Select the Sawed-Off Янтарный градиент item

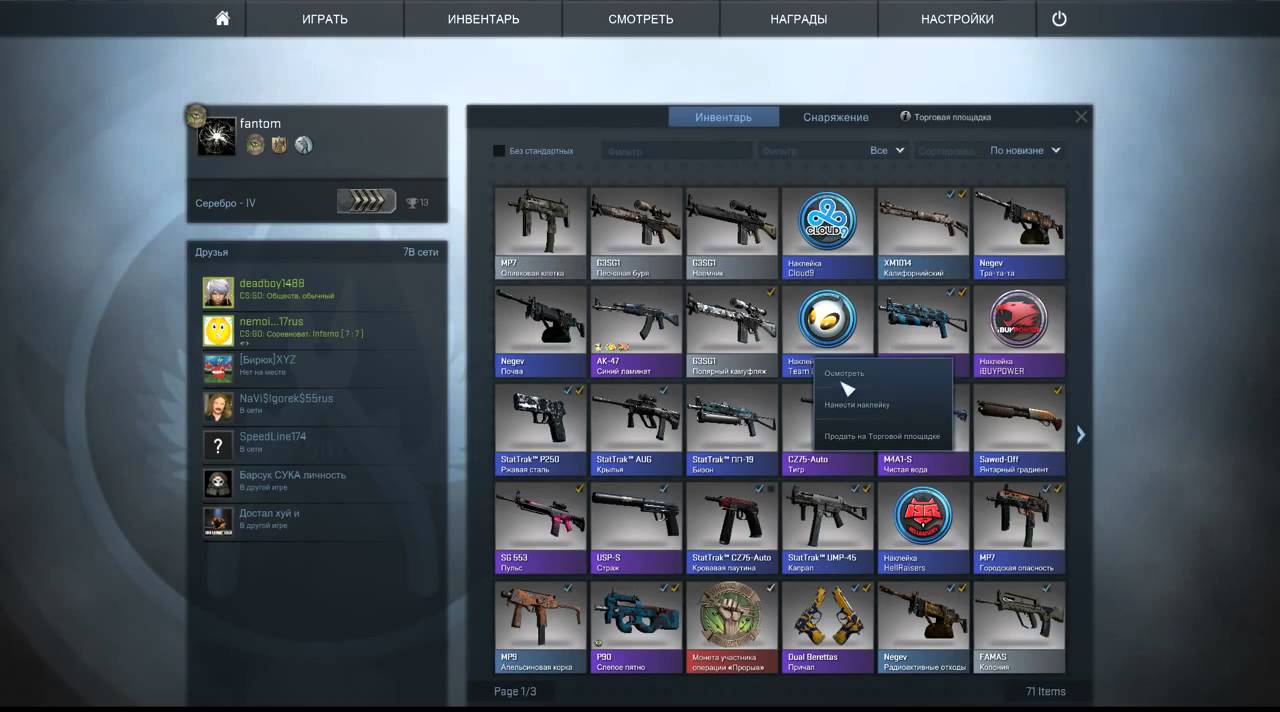click(x=1020, y=430)
